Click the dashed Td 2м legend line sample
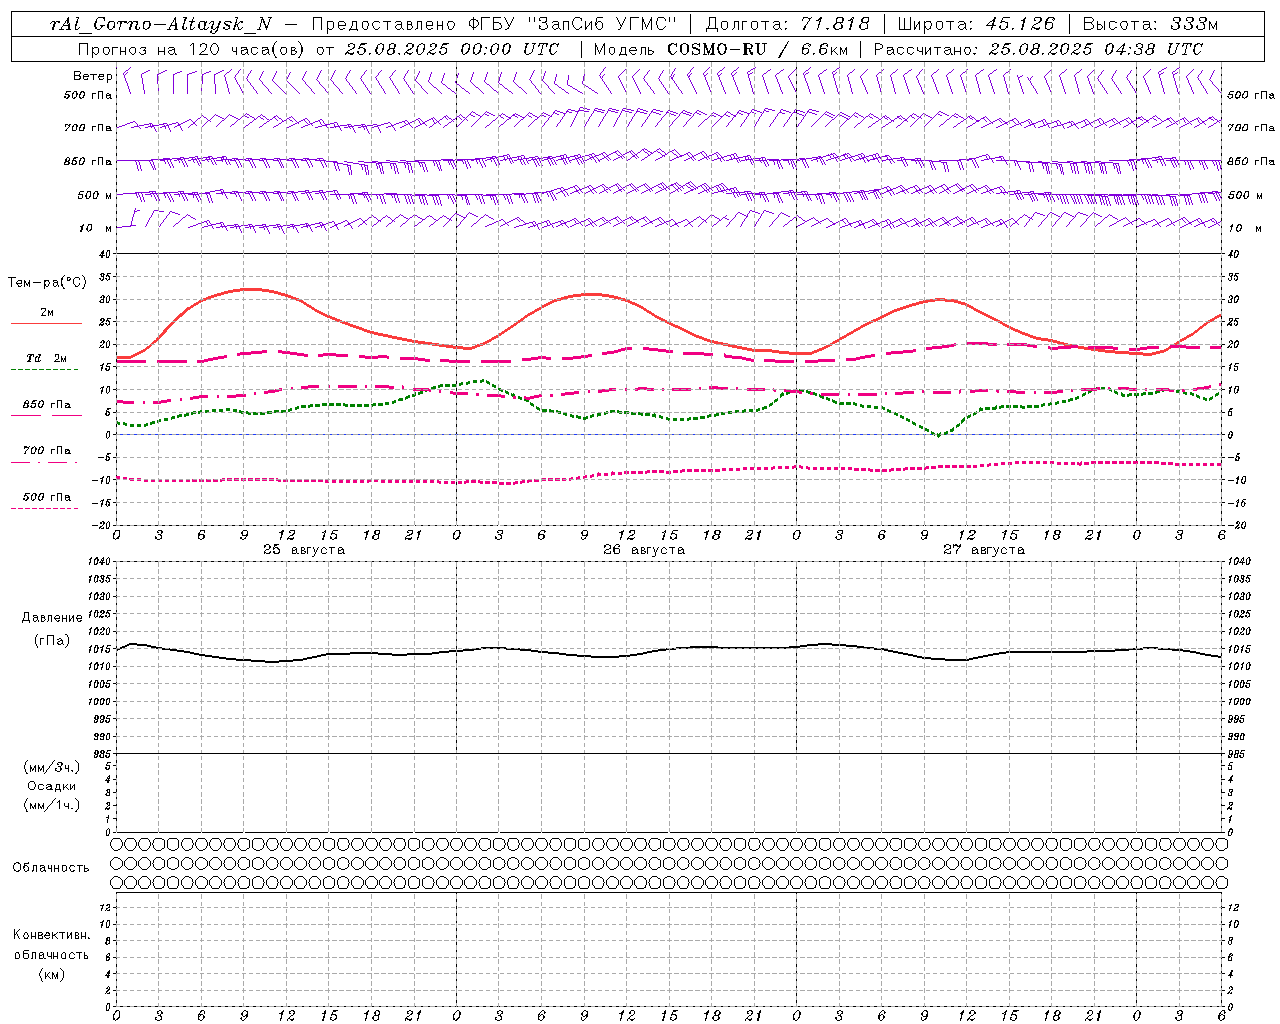 44,370
